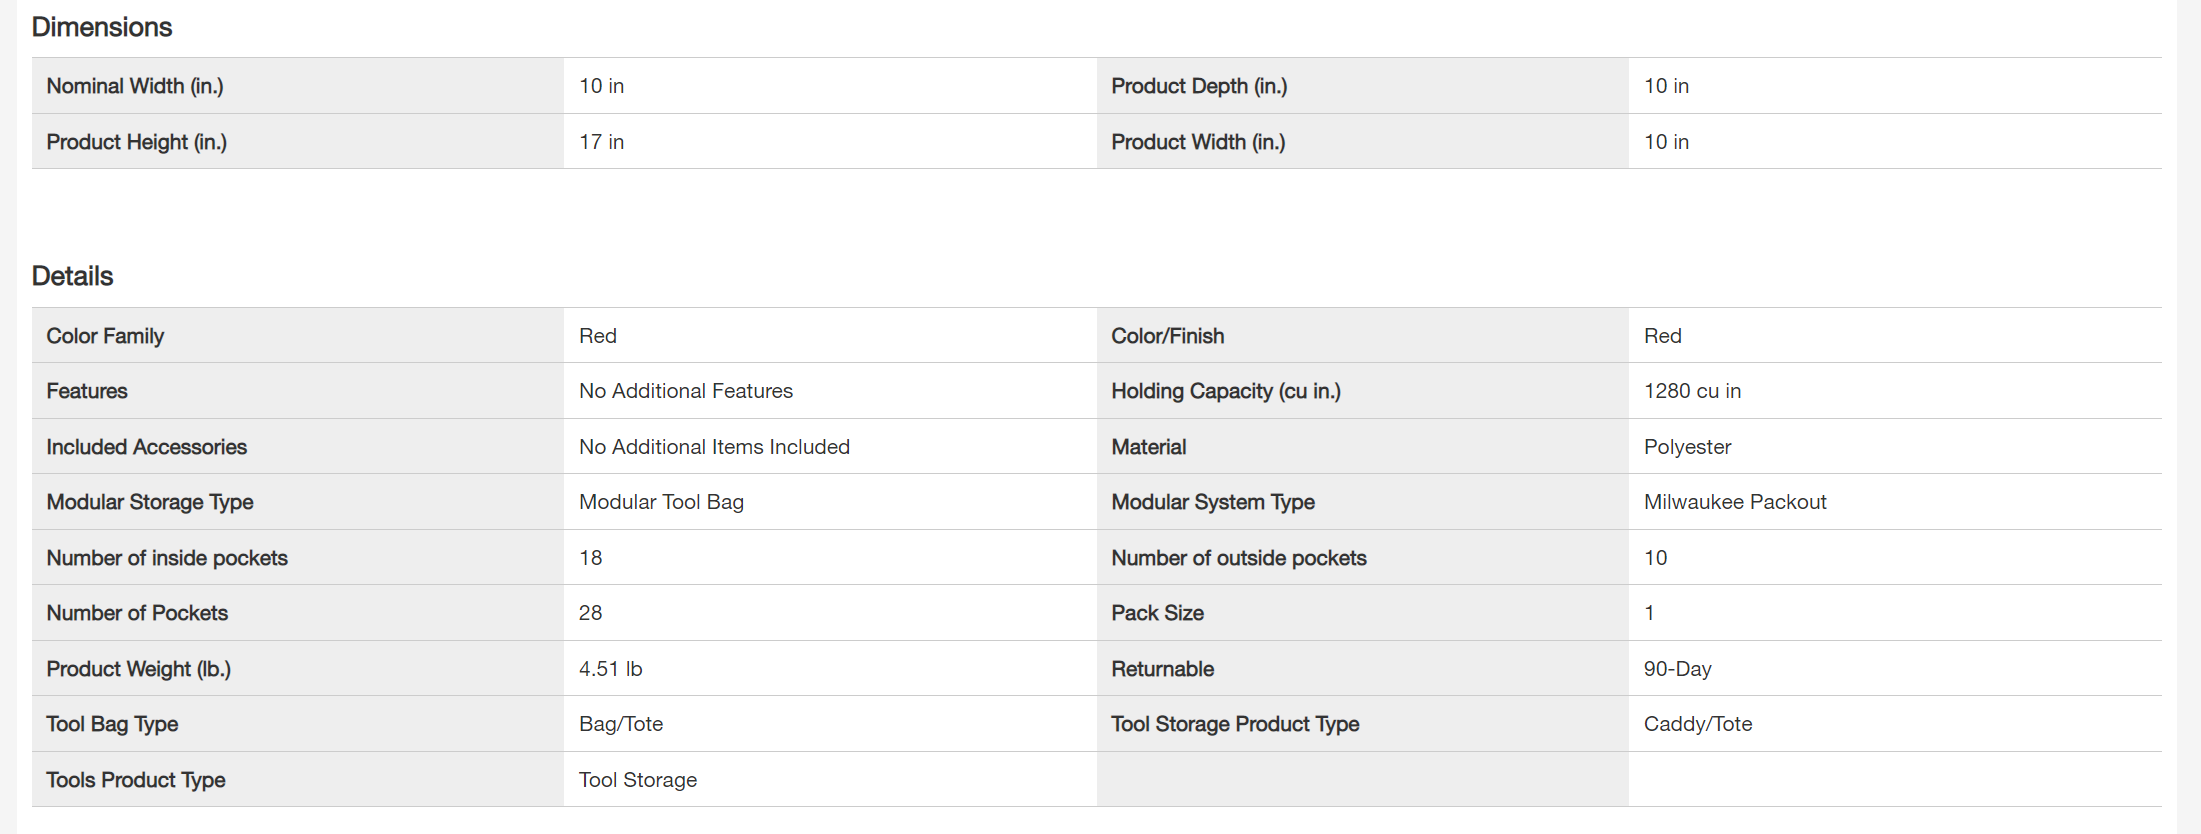Screen dimensions: 2201x834
Task: Click the Product Weight value 4.51 lb
Action: coord(610,669)
